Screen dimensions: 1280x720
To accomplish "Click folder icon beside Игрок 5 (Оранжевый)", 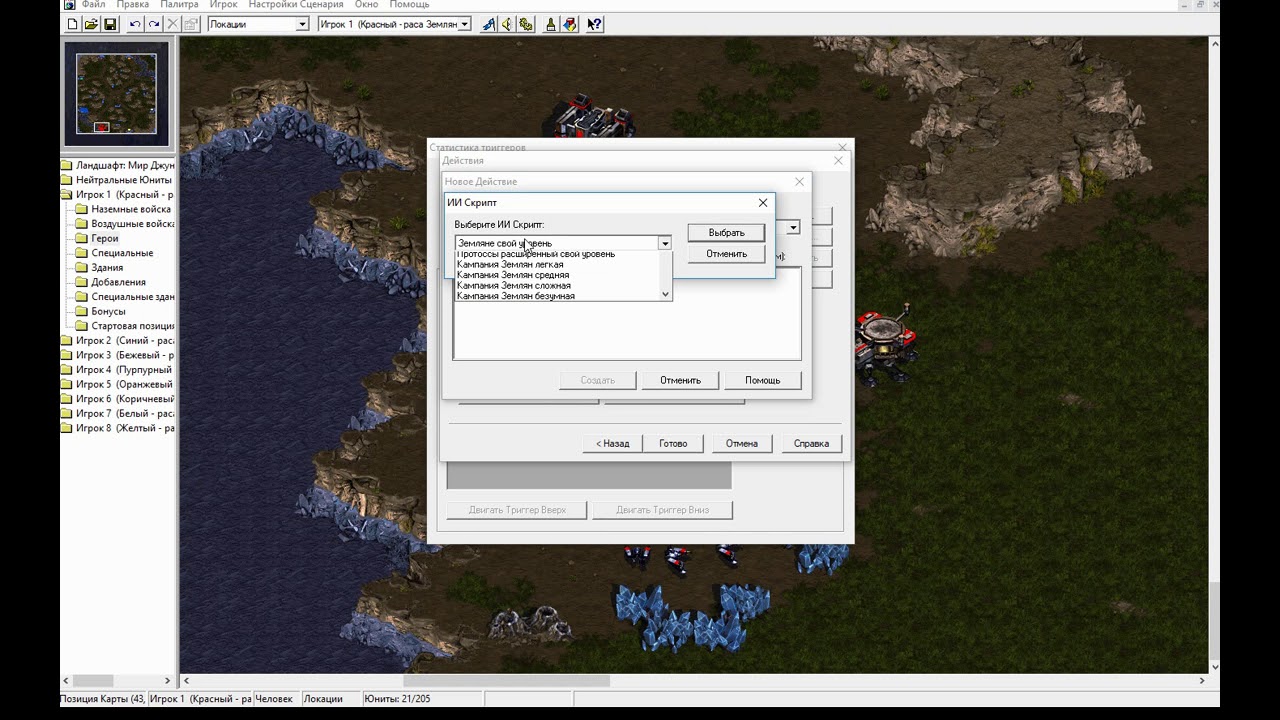I will point(67,384).
